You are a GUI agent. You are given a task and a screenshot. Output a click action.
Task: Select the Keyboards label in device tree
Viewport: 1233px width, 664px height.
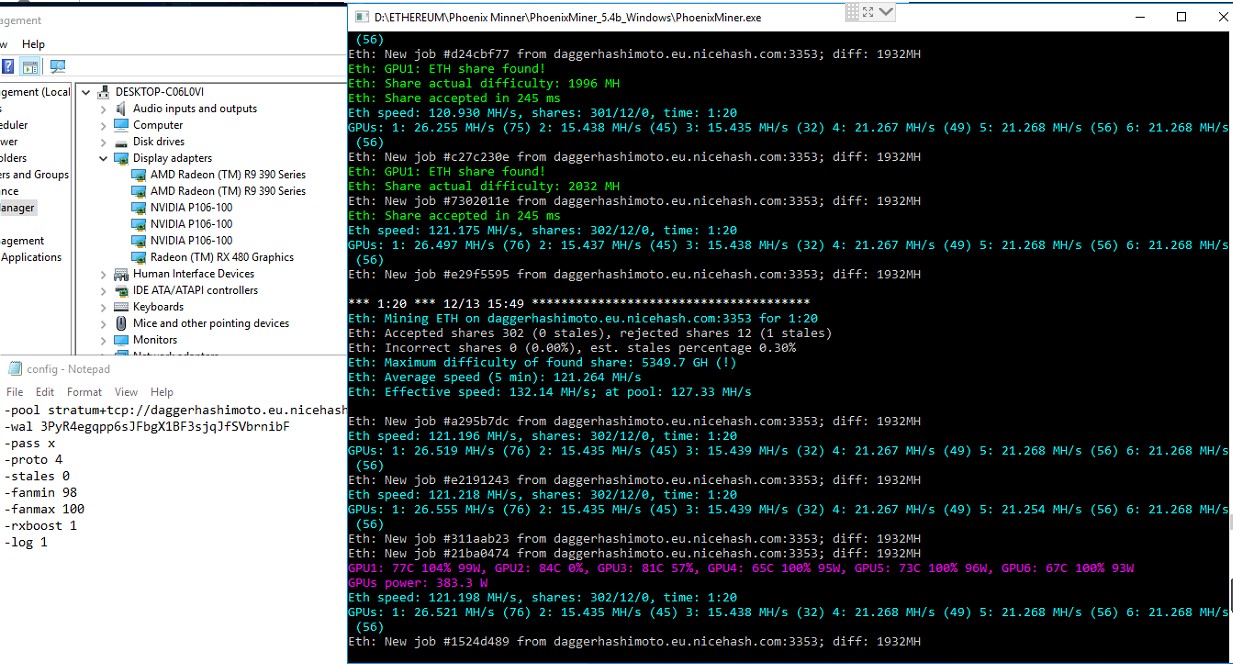pyautogui.click(x=158, y=307)
